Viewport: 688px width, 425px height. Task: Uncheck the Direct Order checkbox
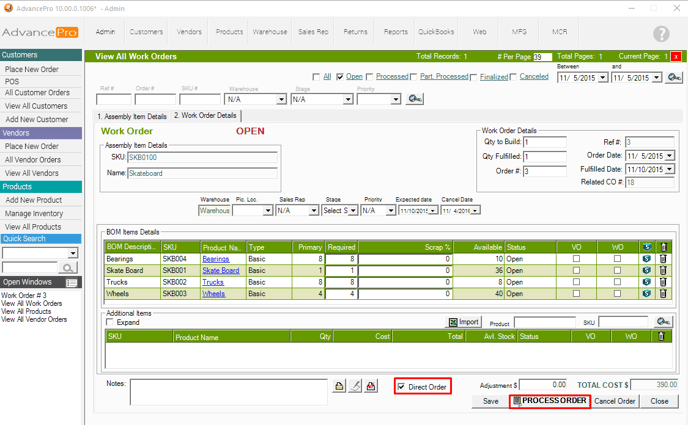click(x=402, y=386)
